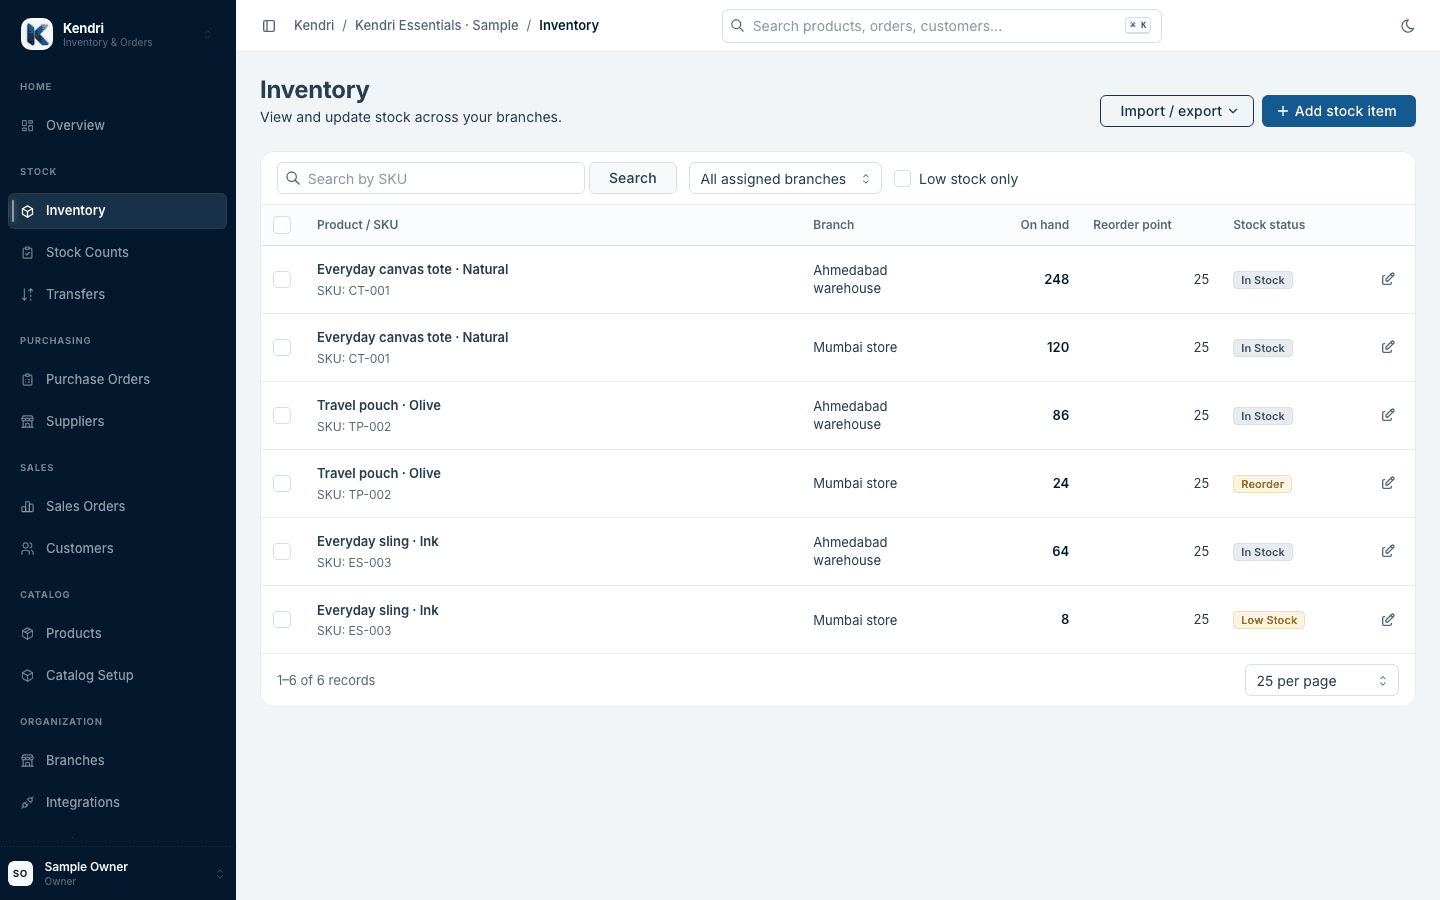Check the Travel pouch Mumbai store row
Image resolution: width=1440 pixels, height=900 pixels.
point(282,483)
